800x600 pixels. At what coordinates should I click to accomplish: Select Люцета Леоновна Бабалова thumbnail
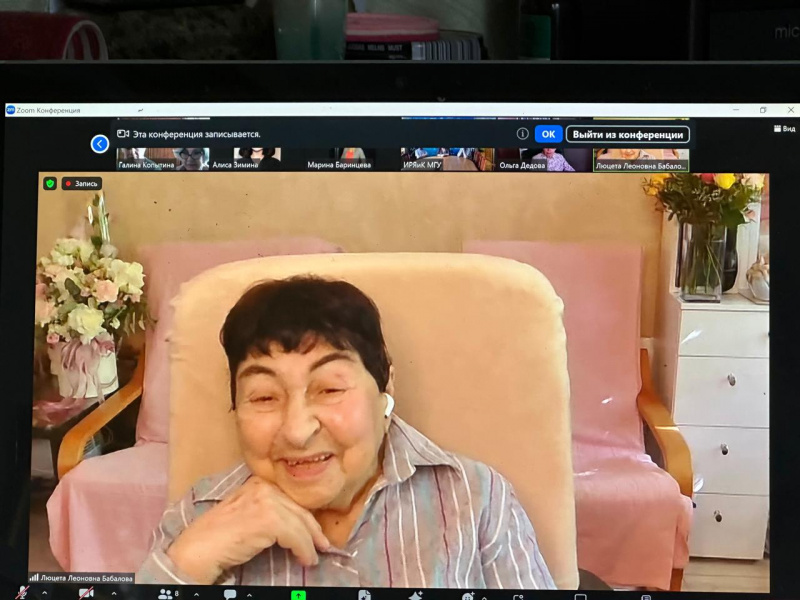641,160
